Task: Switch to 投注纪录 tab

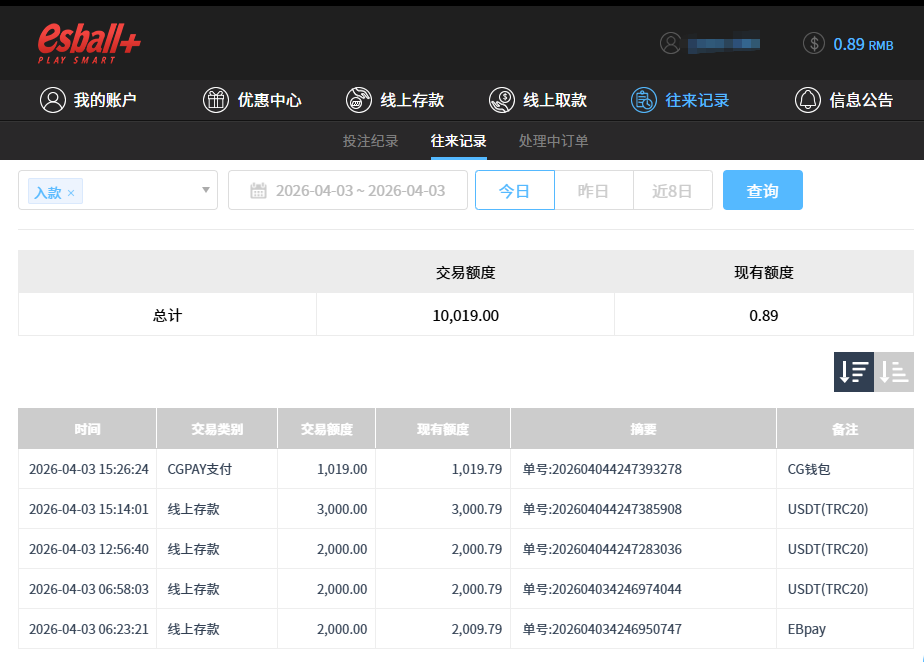Action: pyautogui.click(x=371, y=141)
